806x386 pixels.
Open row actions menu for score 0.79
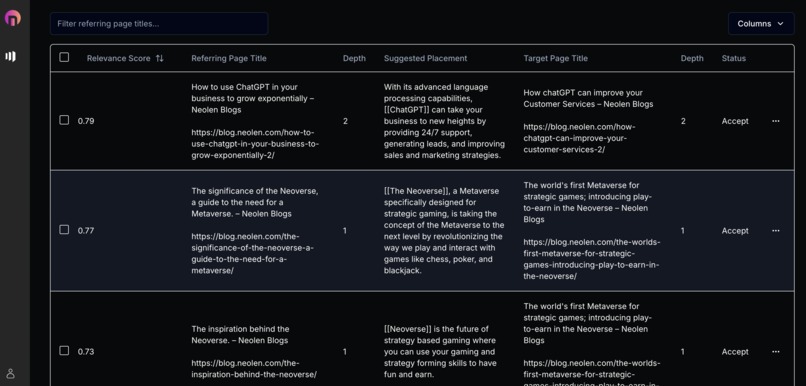(776, 121)
